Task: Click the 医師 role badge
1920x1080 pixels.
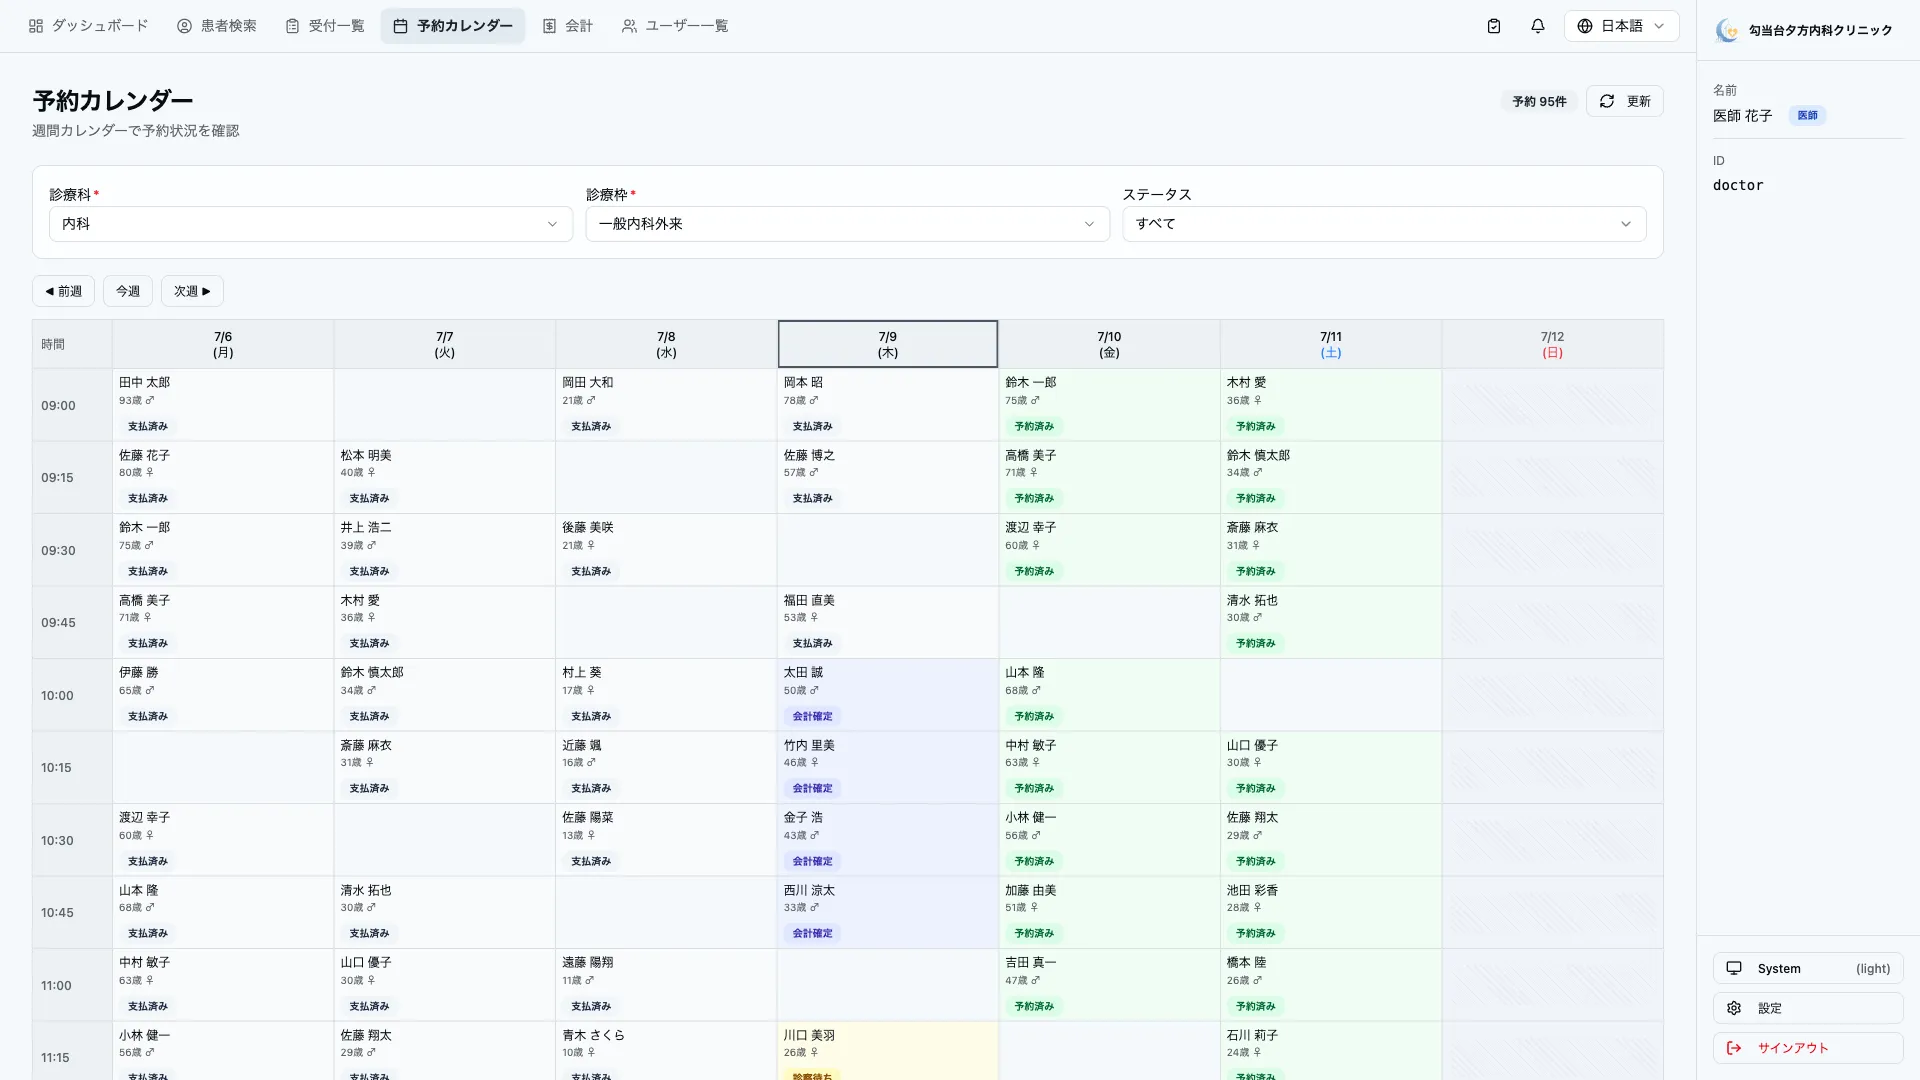Action: (1807, 115)
